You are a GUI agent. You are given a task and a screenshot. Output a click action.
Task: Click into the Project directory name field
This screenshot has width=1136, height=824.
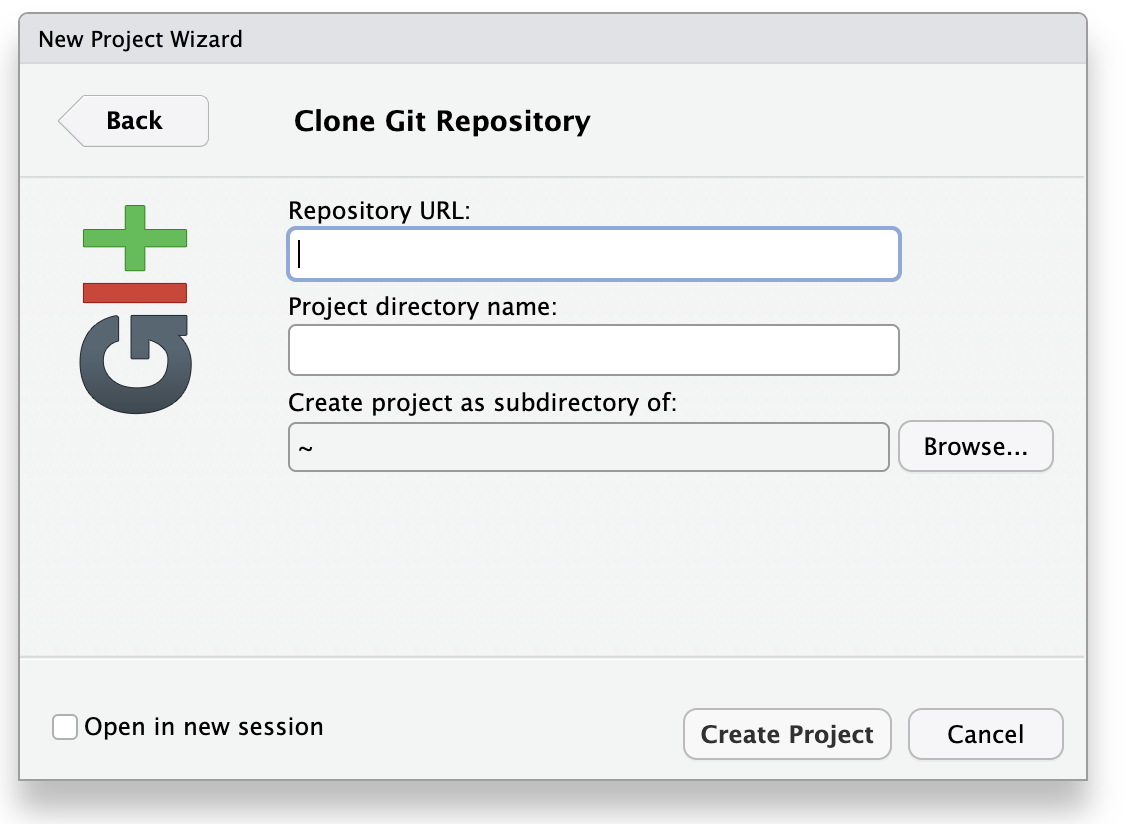click(x=594, y=350)
